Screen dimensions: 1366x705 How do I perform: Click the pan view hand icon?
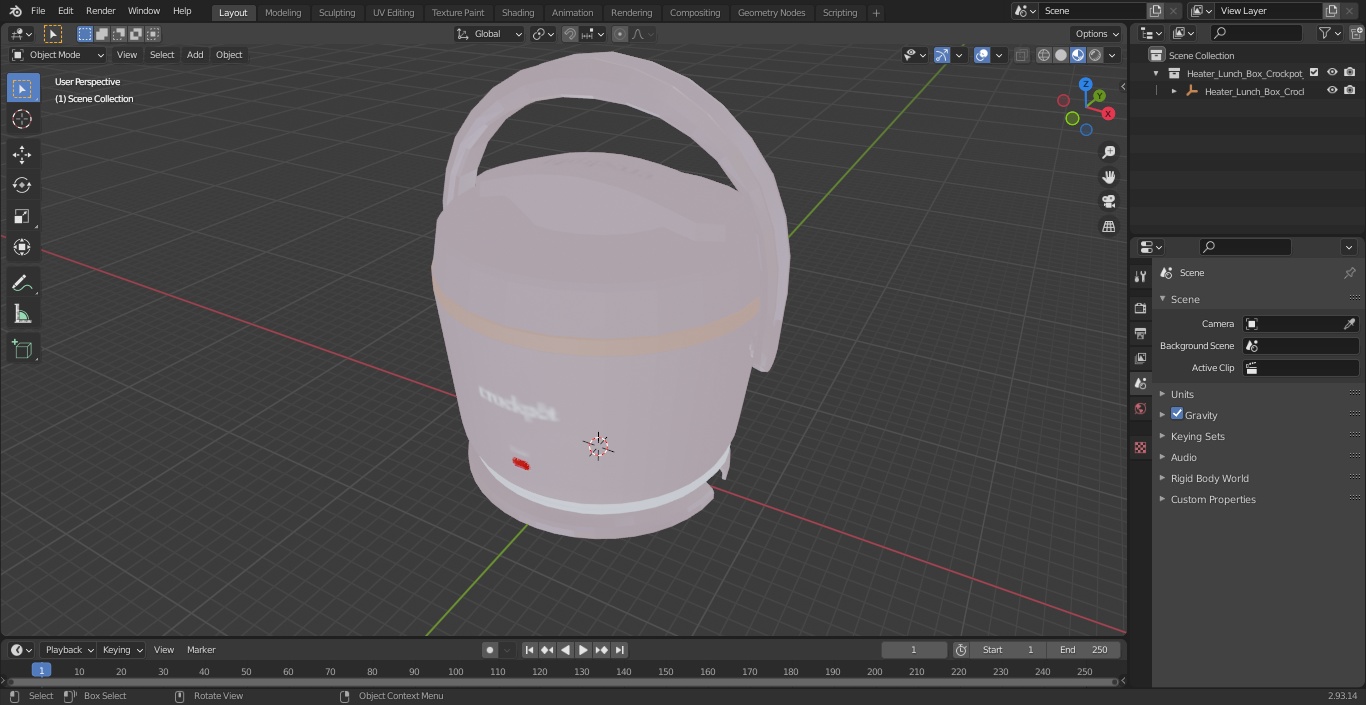click(1108, 177)
